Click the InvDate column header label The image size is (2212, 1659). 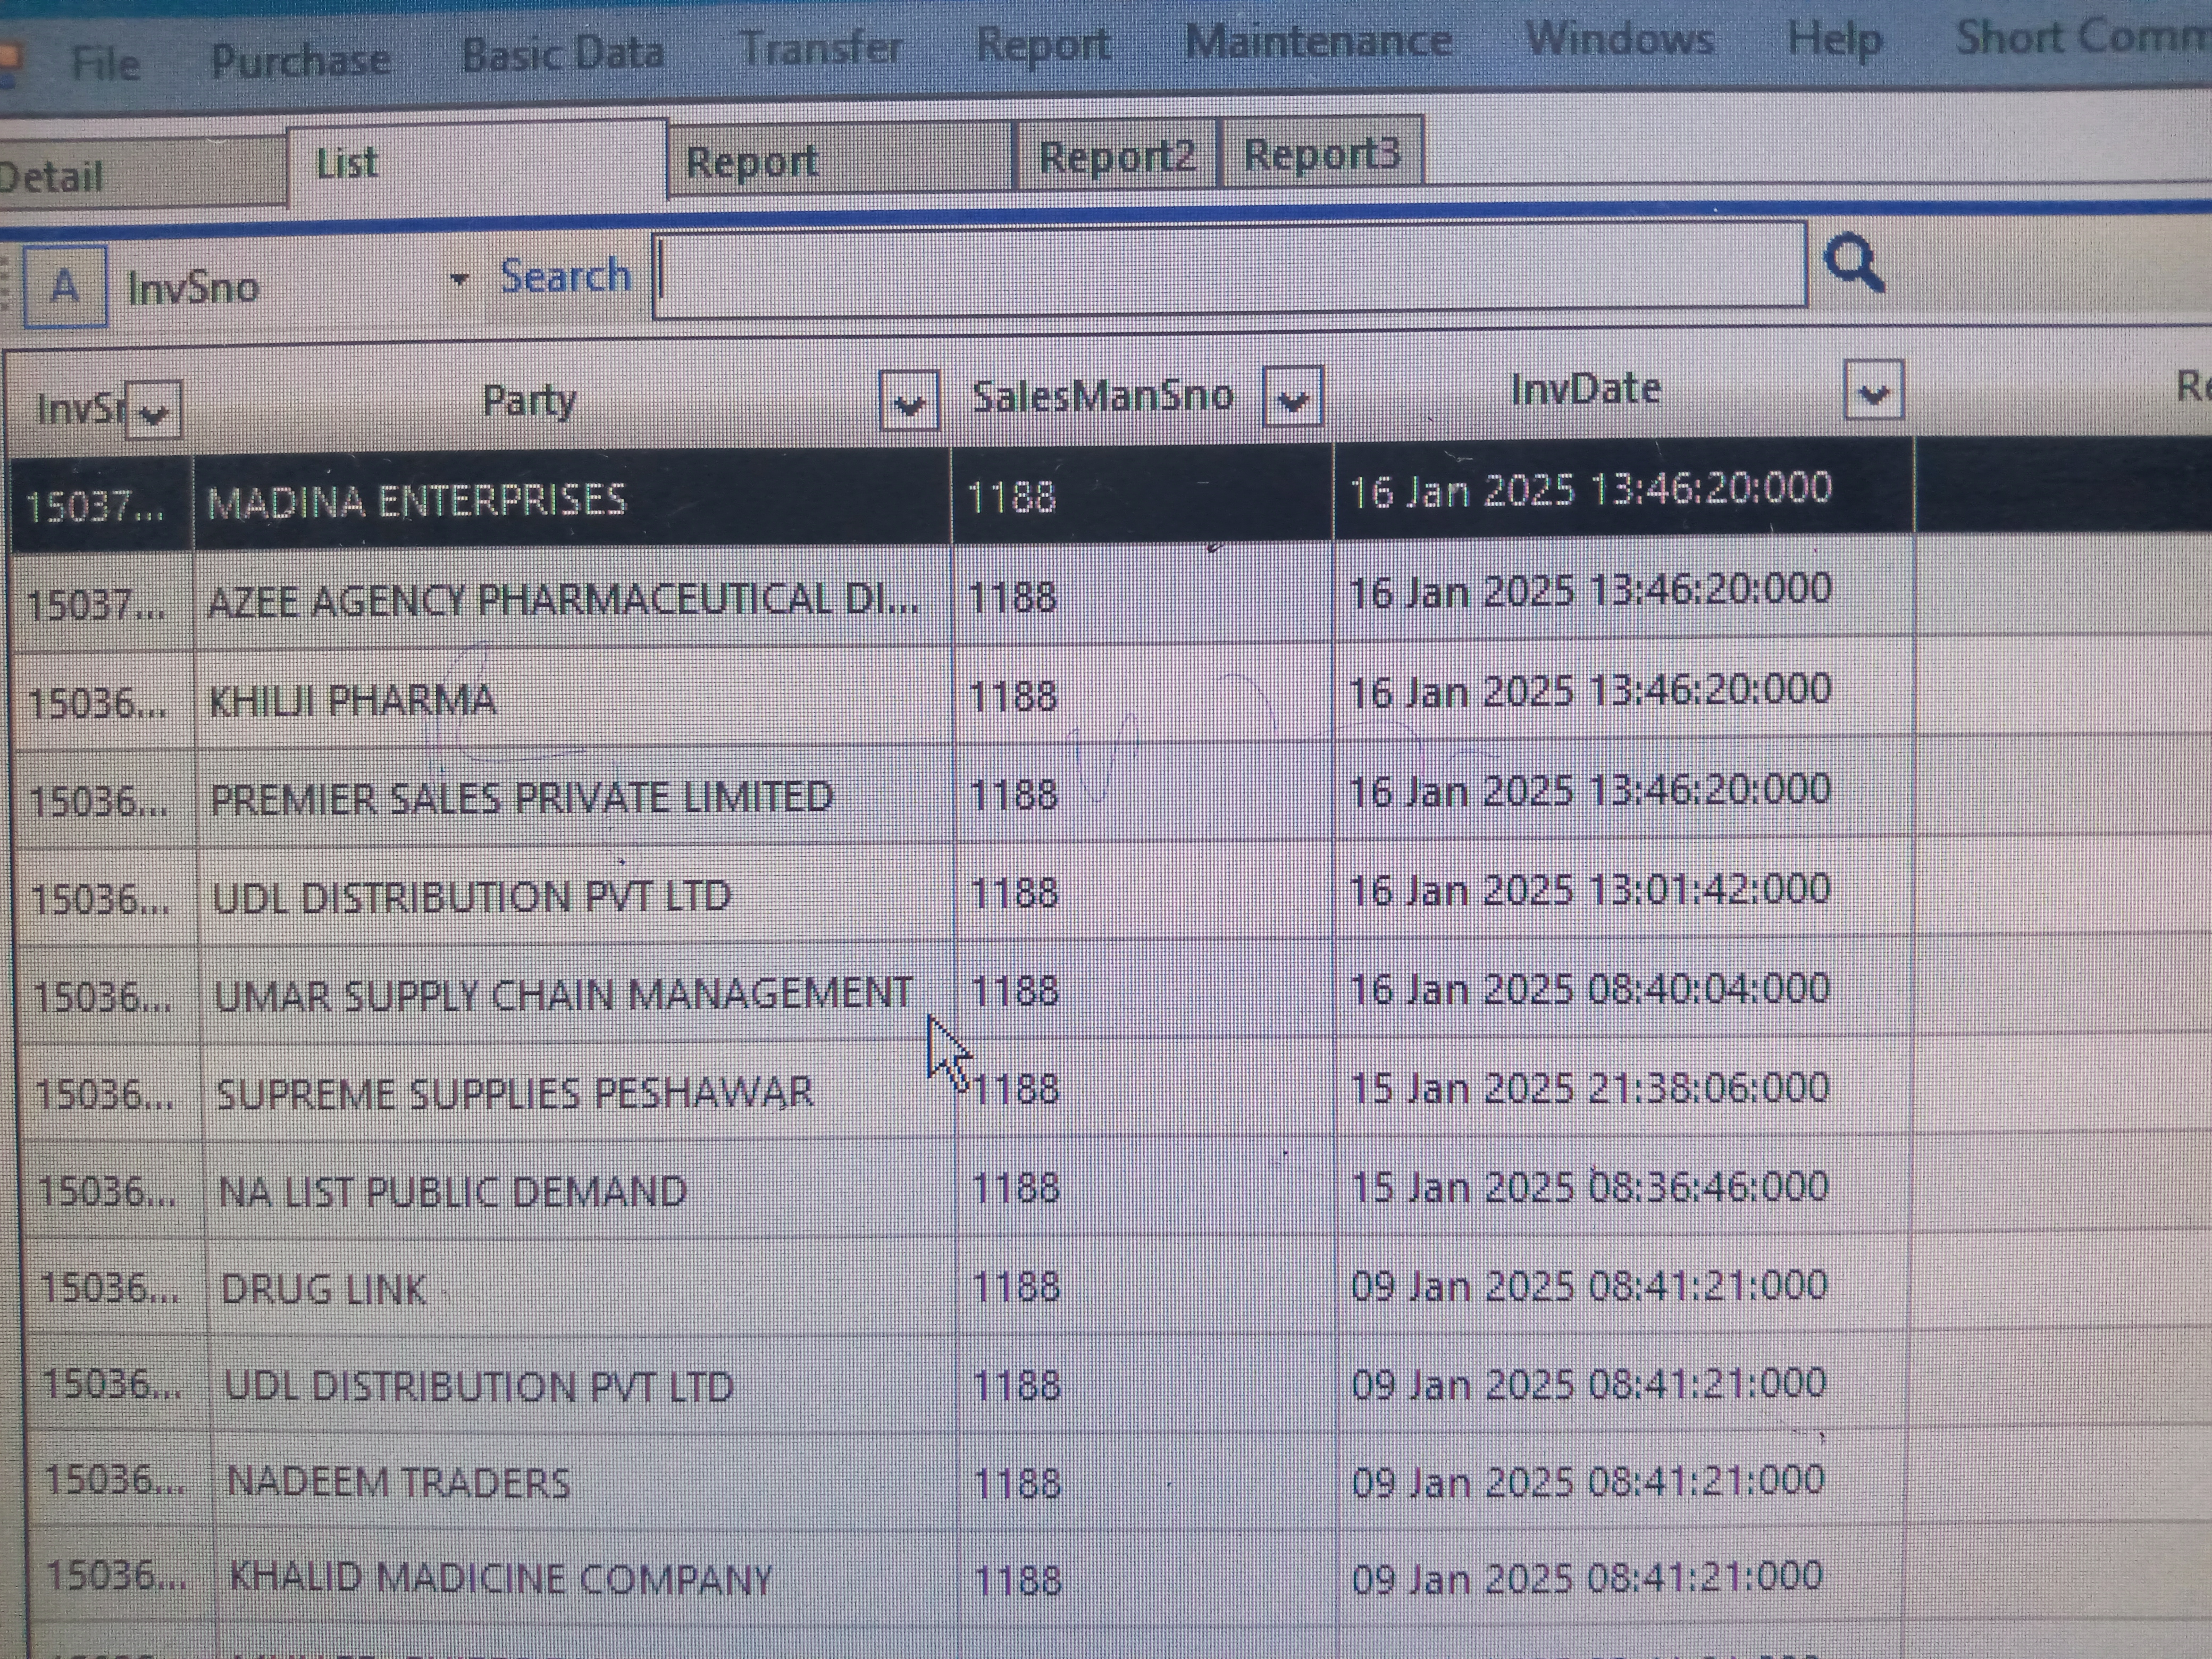1585,389
